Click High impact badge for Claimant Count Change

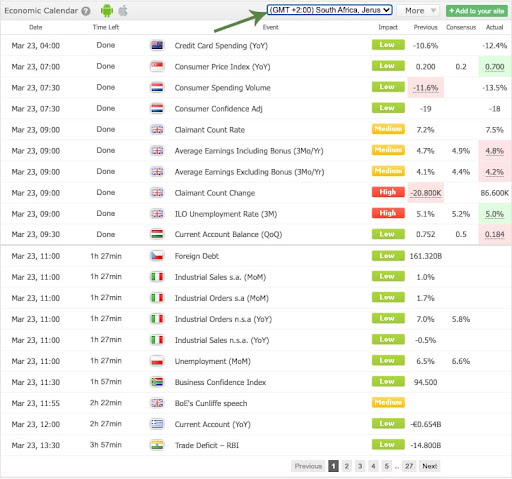coord(388,192)
